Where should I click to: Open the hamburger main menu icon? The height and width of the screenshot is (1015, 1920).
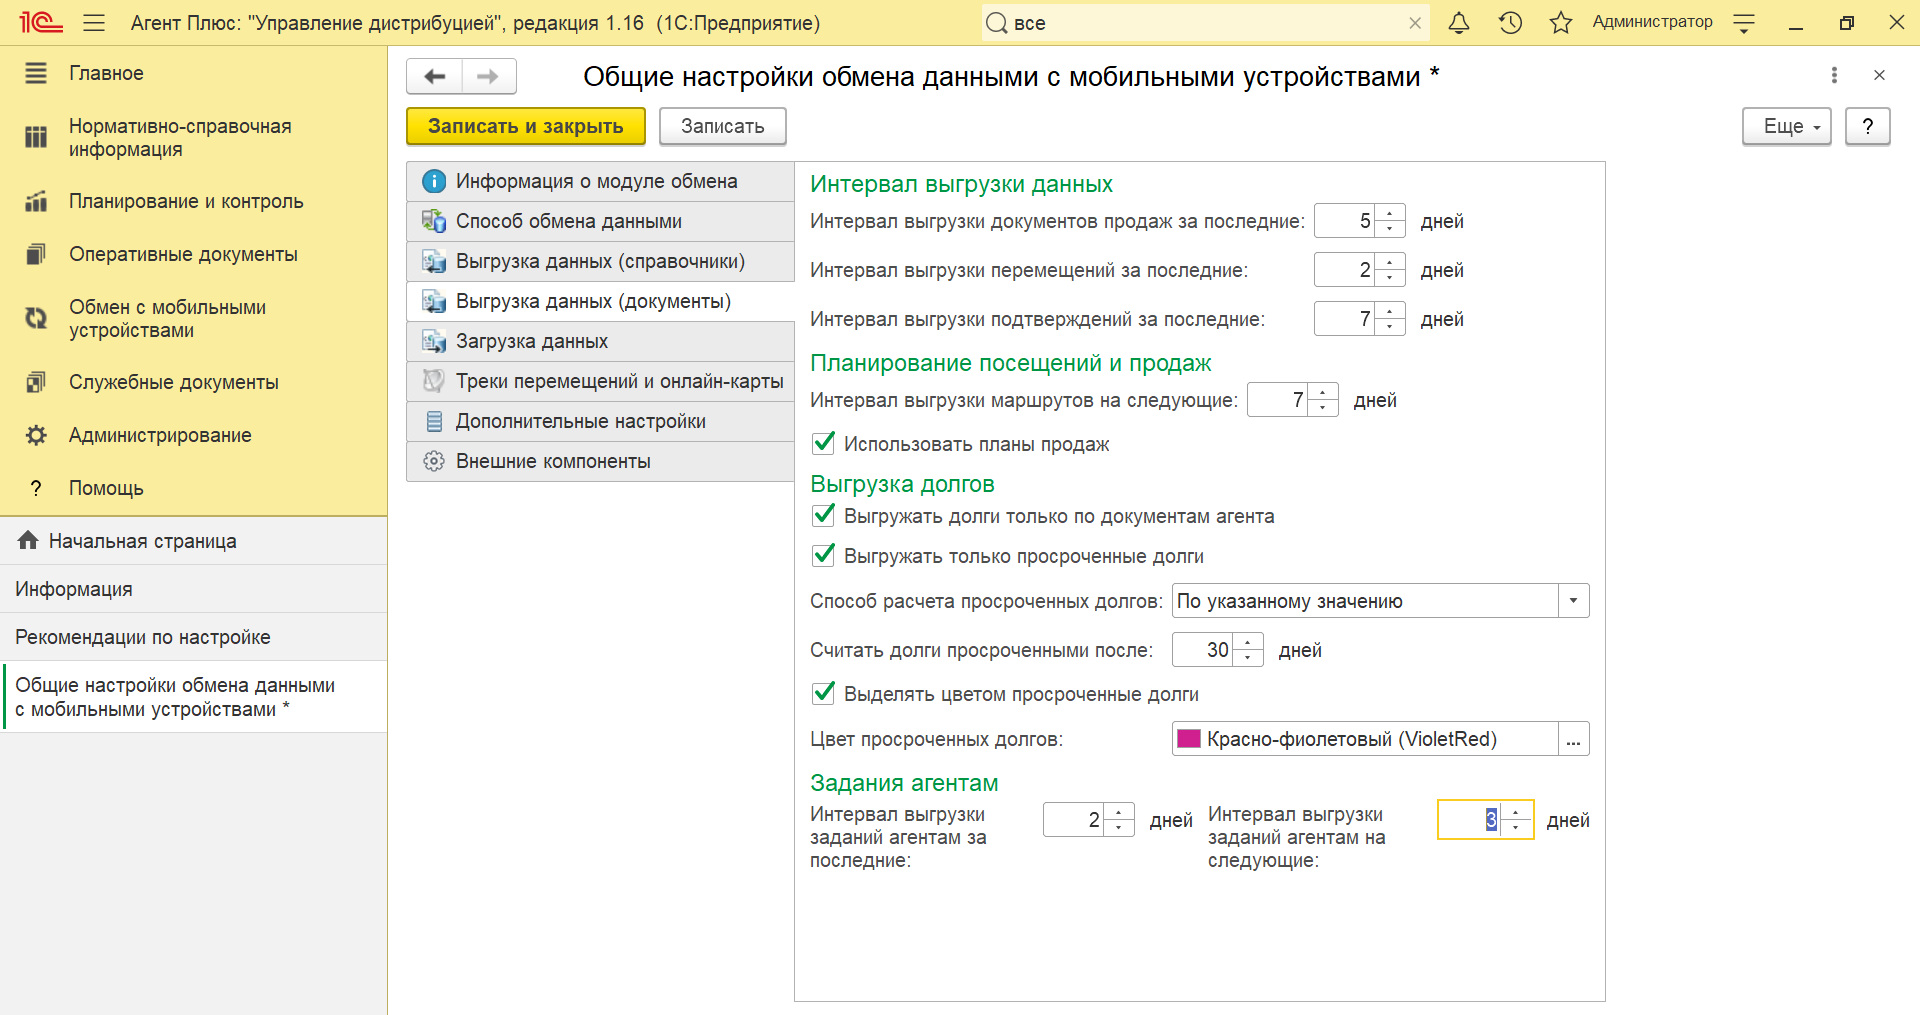tap(94, 23)
